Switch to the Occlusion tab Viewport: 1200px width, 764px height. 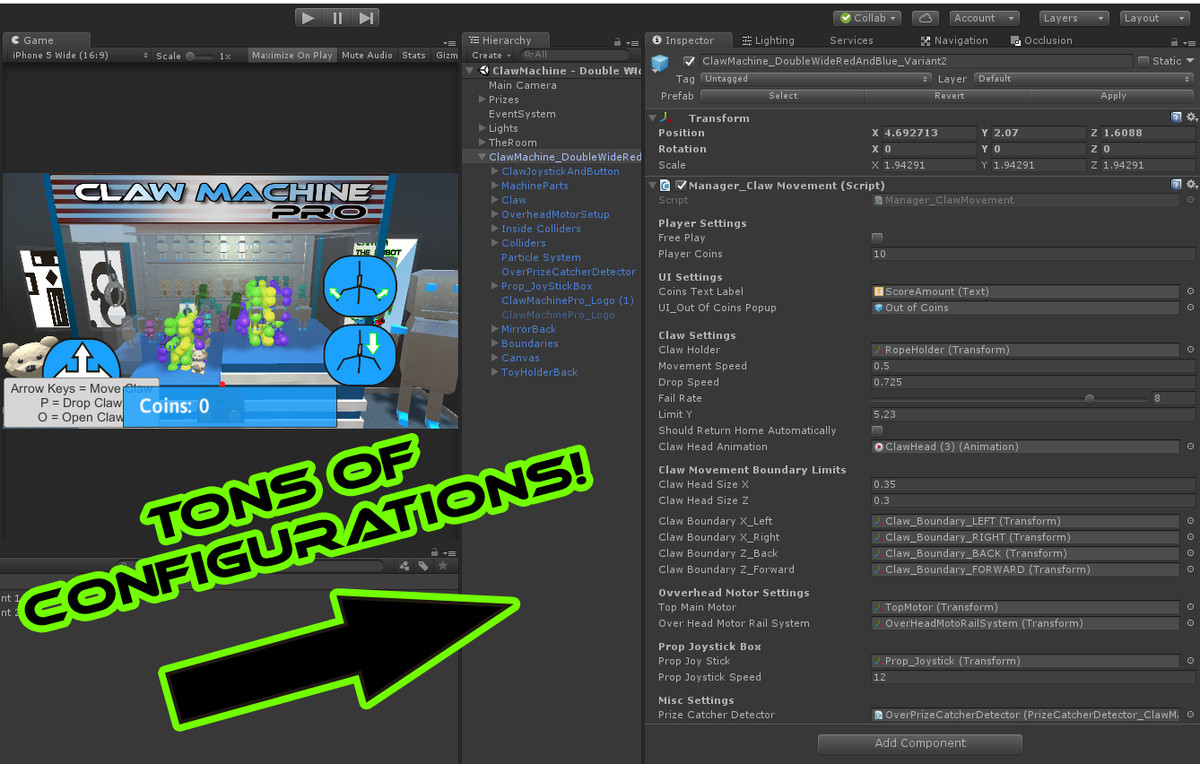[x=1041, y=41]
